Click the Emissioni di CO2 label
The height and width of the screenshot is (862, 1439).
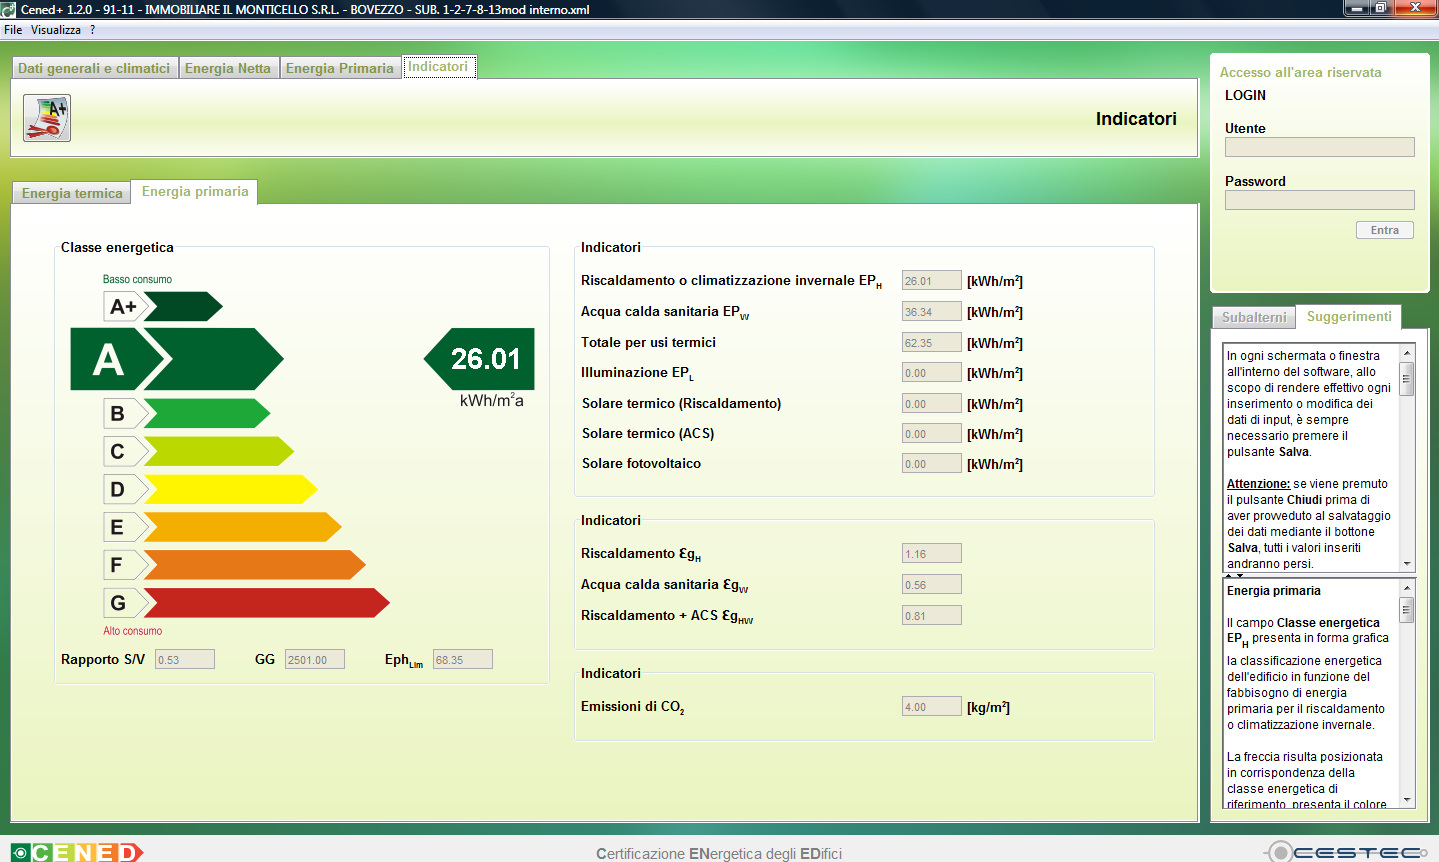632,707
